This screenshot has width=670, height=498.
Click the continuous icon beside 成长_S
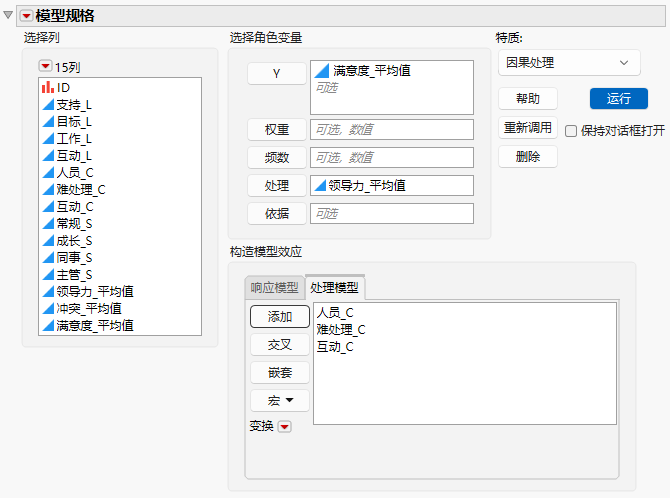click(48, 241)
